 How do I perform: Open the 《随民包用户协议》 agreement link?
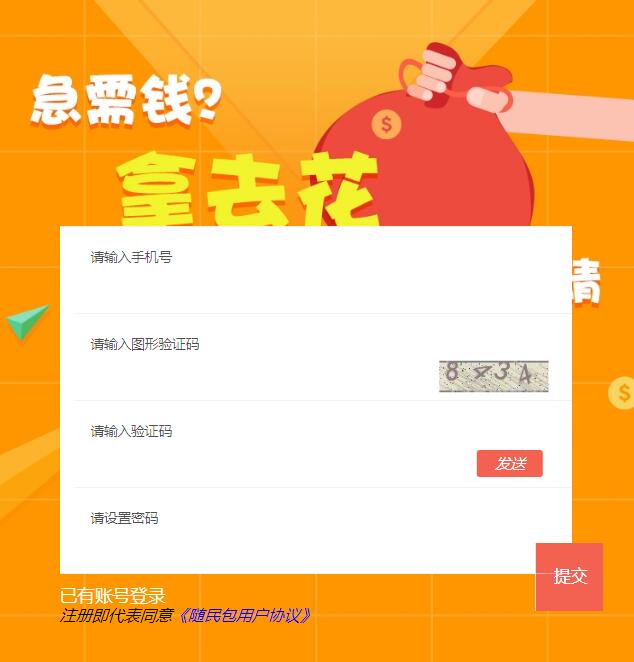click(x=244, y=616)
